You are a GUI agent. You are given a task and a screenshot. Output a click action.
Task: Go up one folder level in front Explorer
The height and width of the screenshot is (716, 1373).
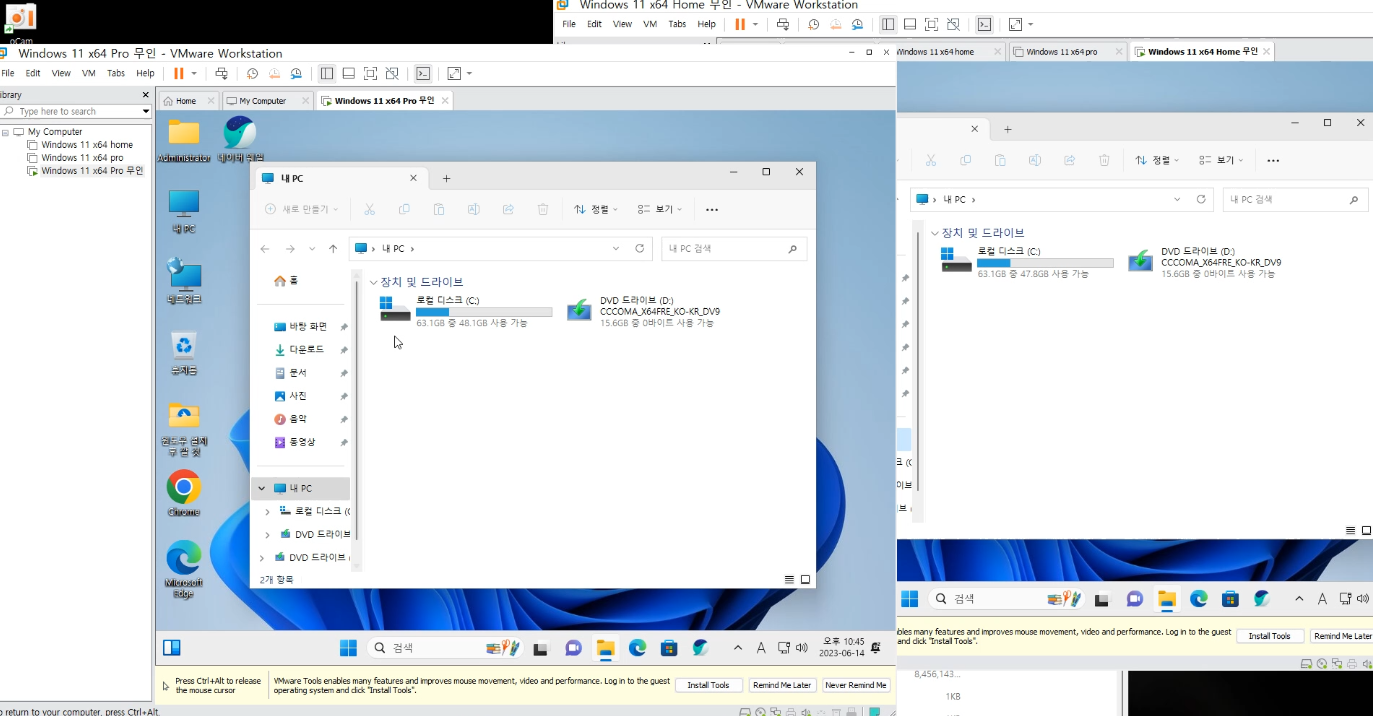click(333, 248)
